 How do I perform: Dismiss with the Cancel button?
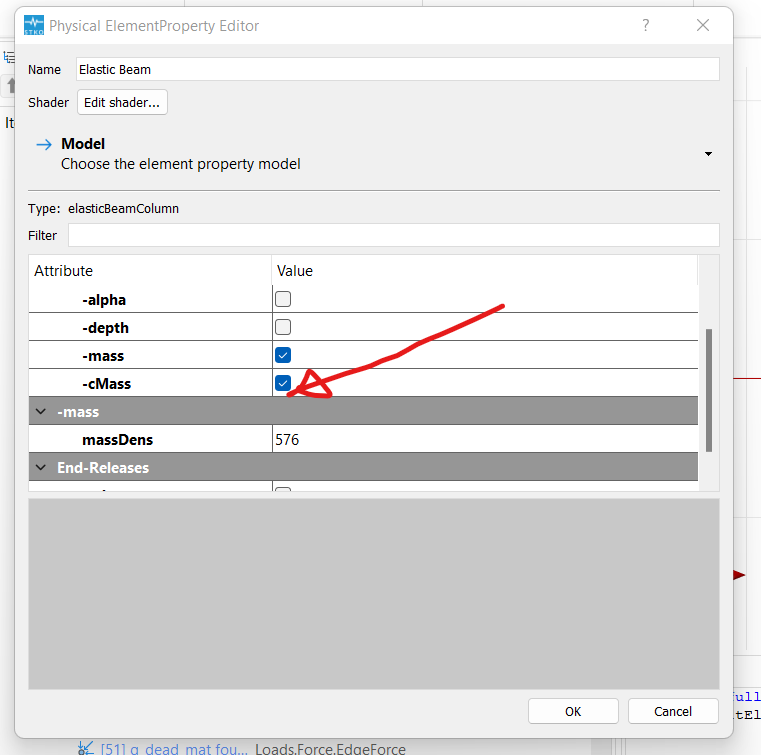(x=673, y=711)
